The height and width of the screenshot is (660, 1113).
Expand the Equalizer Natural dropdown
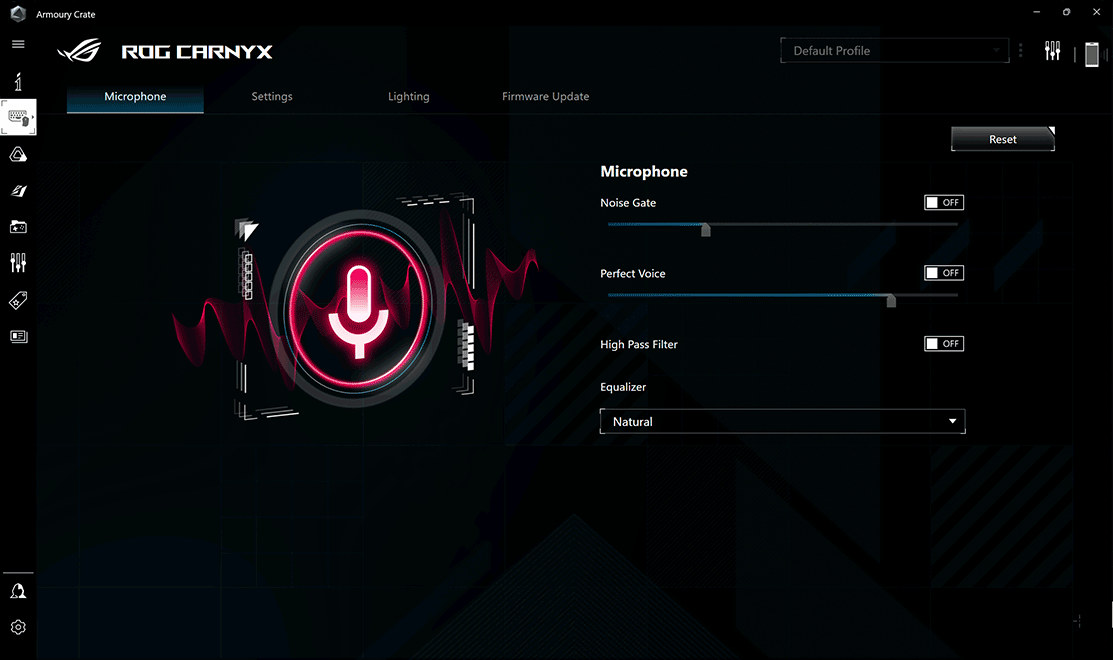click(782, 422)
